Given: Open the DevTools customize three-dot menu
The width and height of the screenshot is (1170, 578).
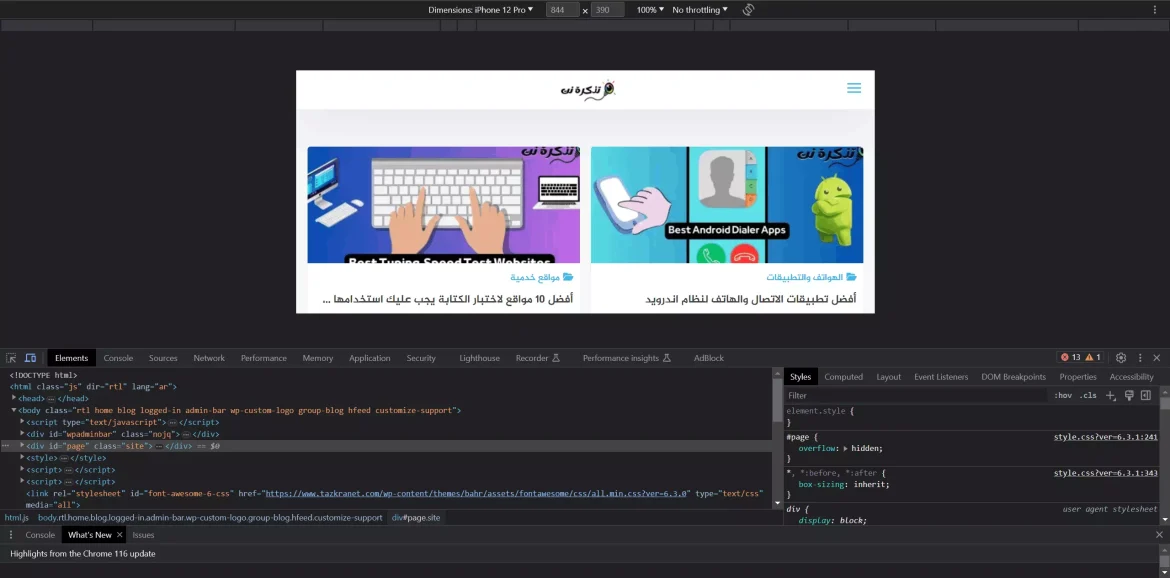Looking at the screenshot, I should pos(1140,358).
